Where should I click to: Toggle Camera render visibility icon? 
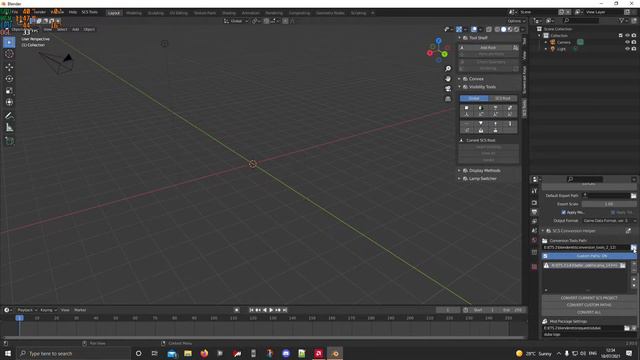point(634,42)
